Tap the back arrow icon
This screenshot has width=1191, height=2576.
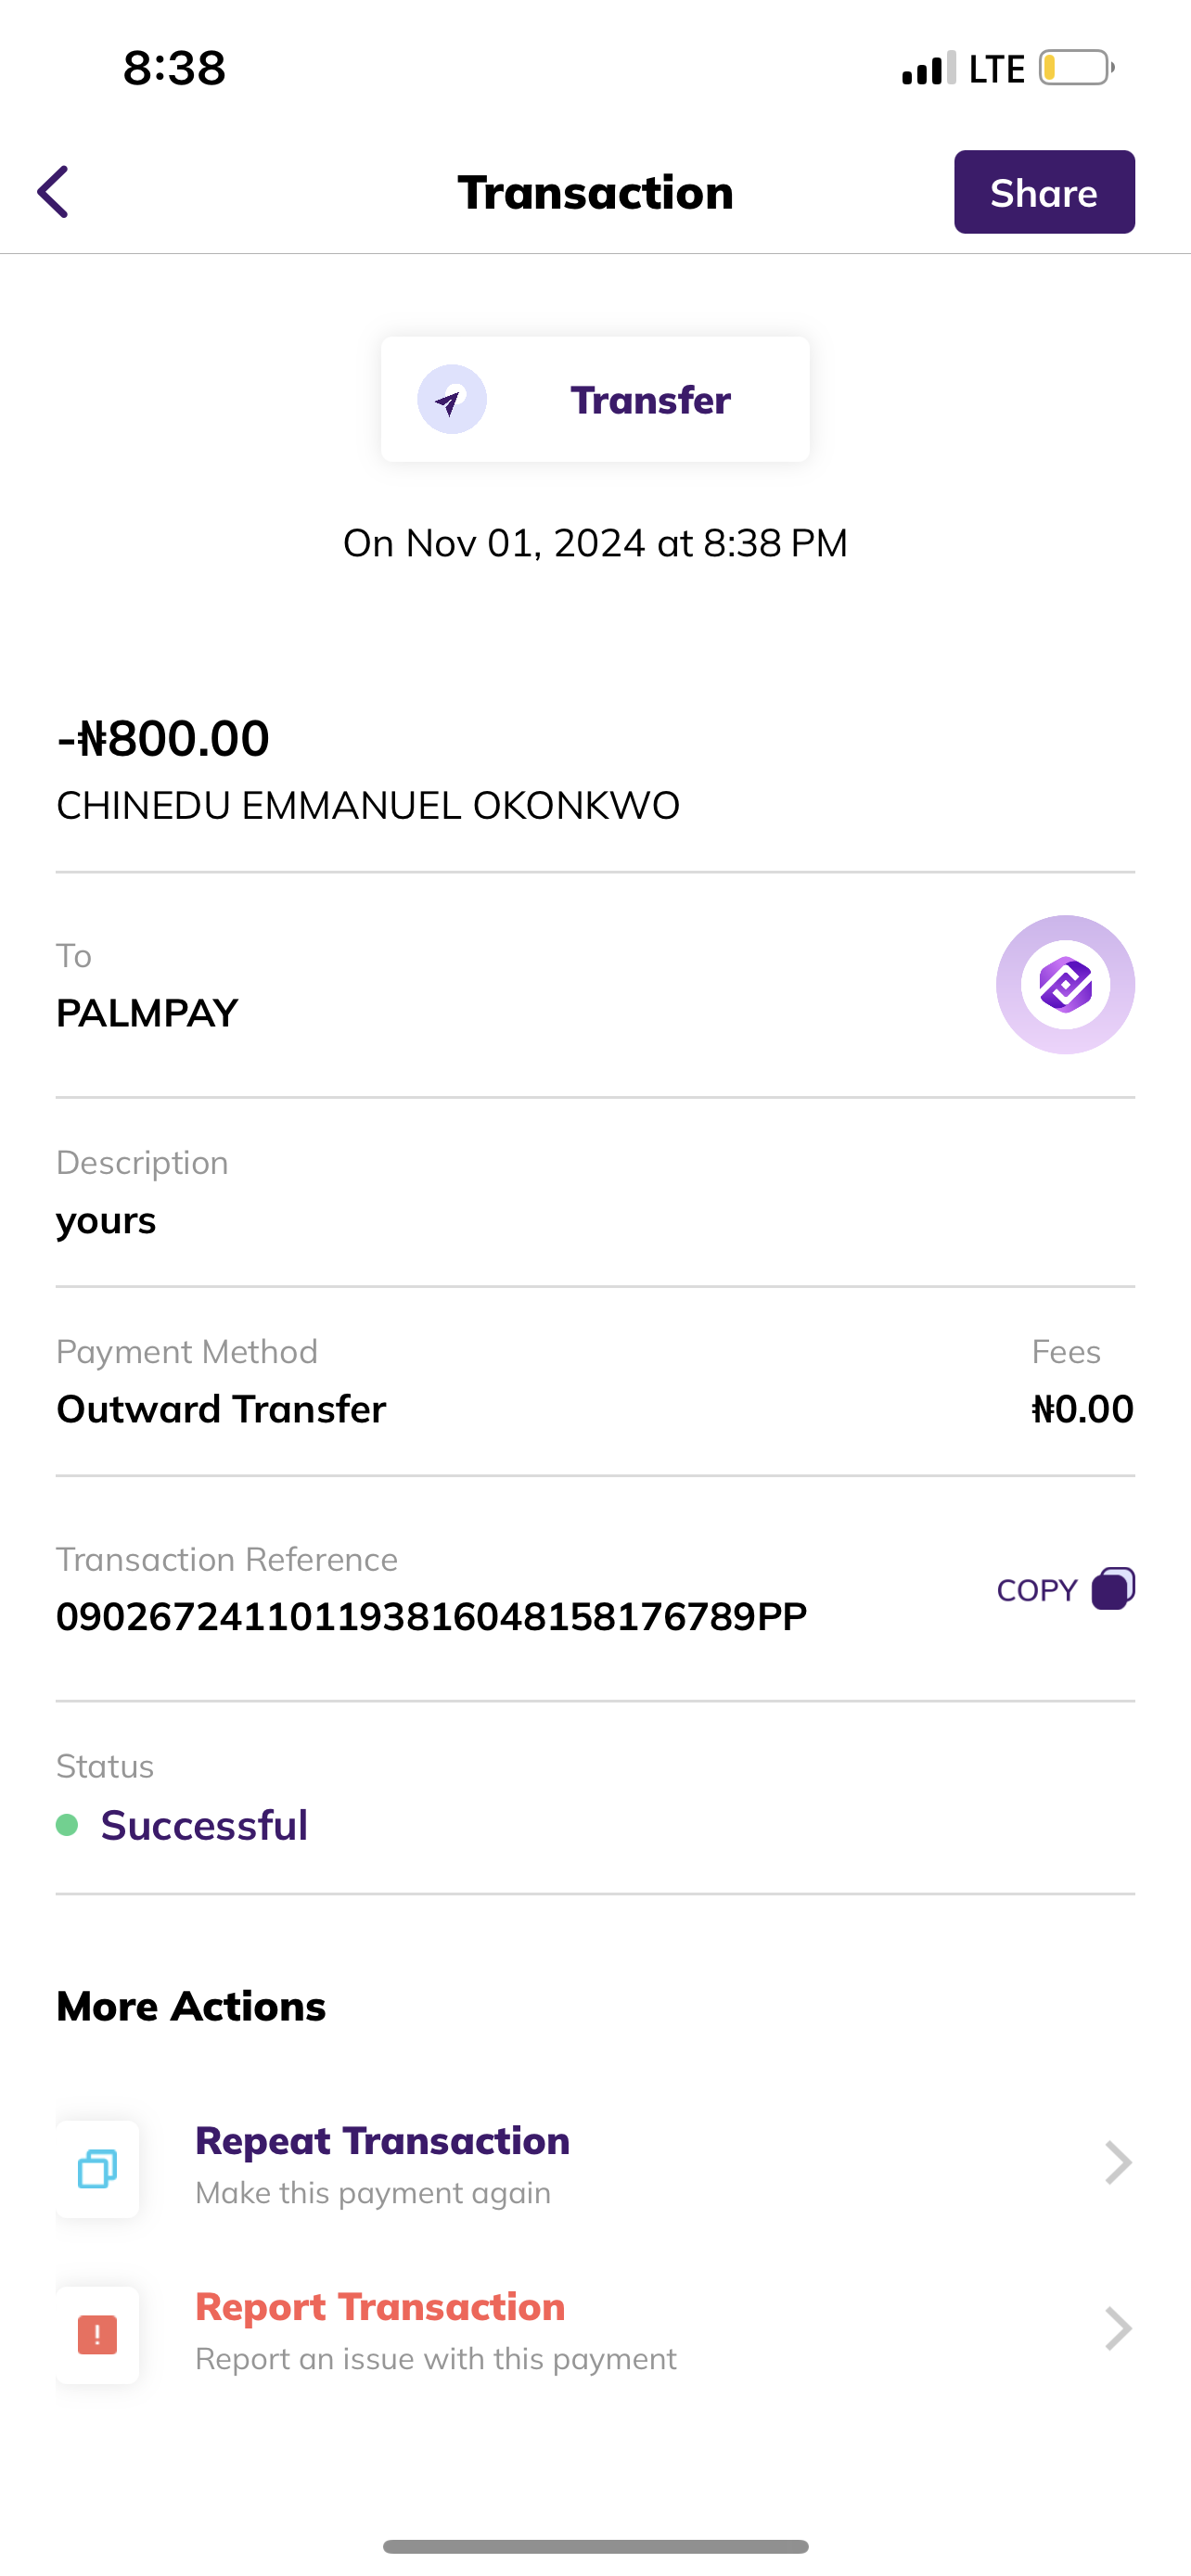coord(54,192)
